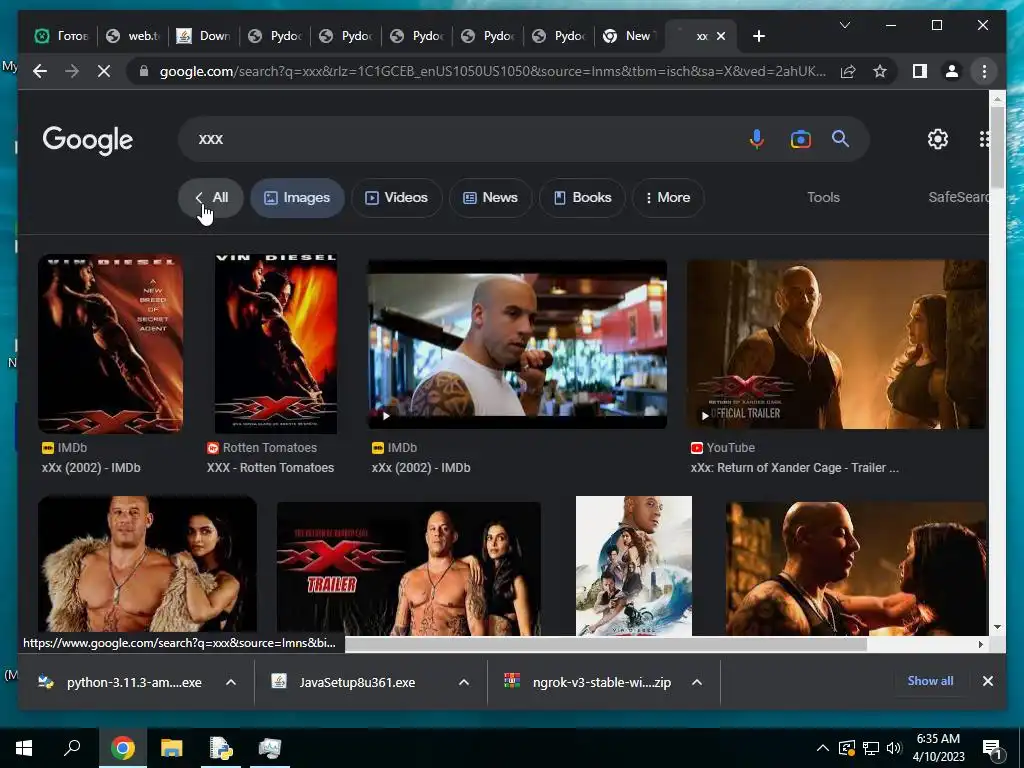Bookmark this page with the star icon
Viewport: 1024px width, 768px height.
tap(880, 71)
